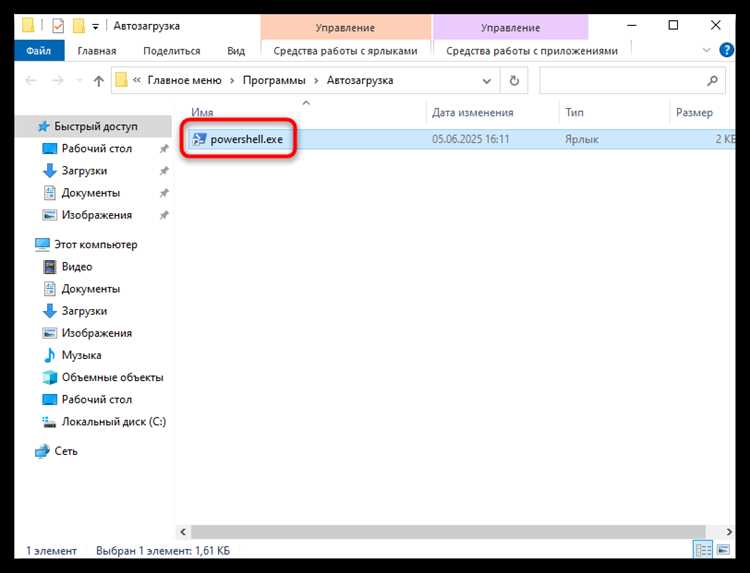This screenshot has height=573, width=750.
Task: Select Быстрый доступ in navigation pane
Action: click(x=95, y=126)
